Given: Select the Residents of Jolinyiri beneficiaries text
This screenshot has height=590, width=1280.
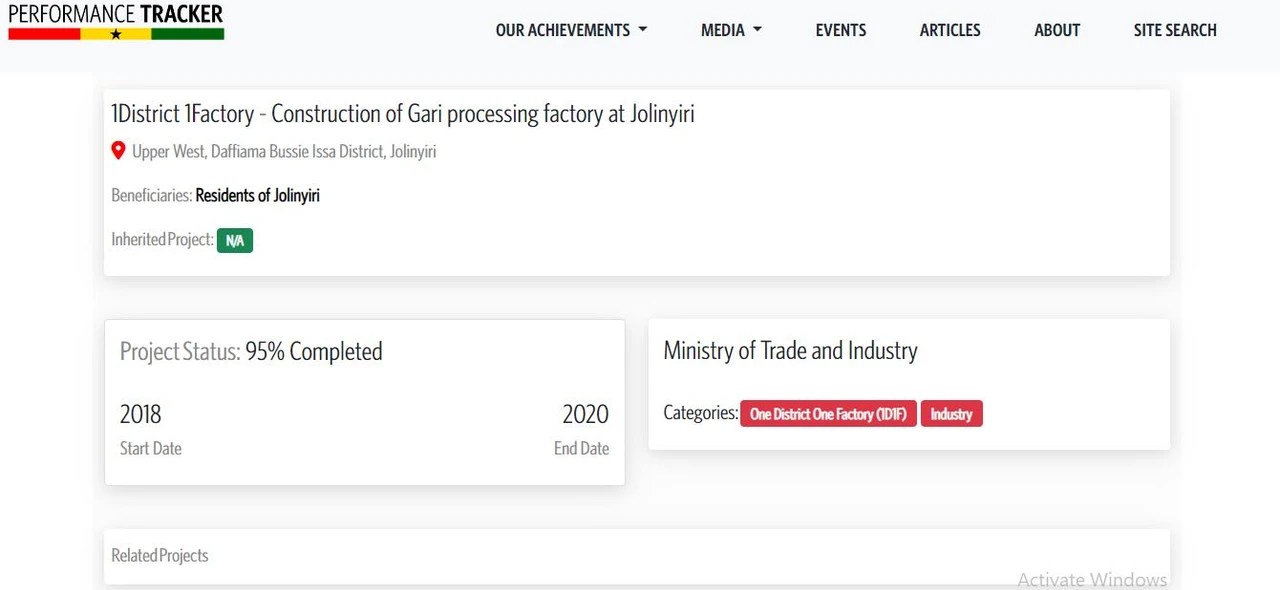Looking at the screenshot, I should pos(257,196).
